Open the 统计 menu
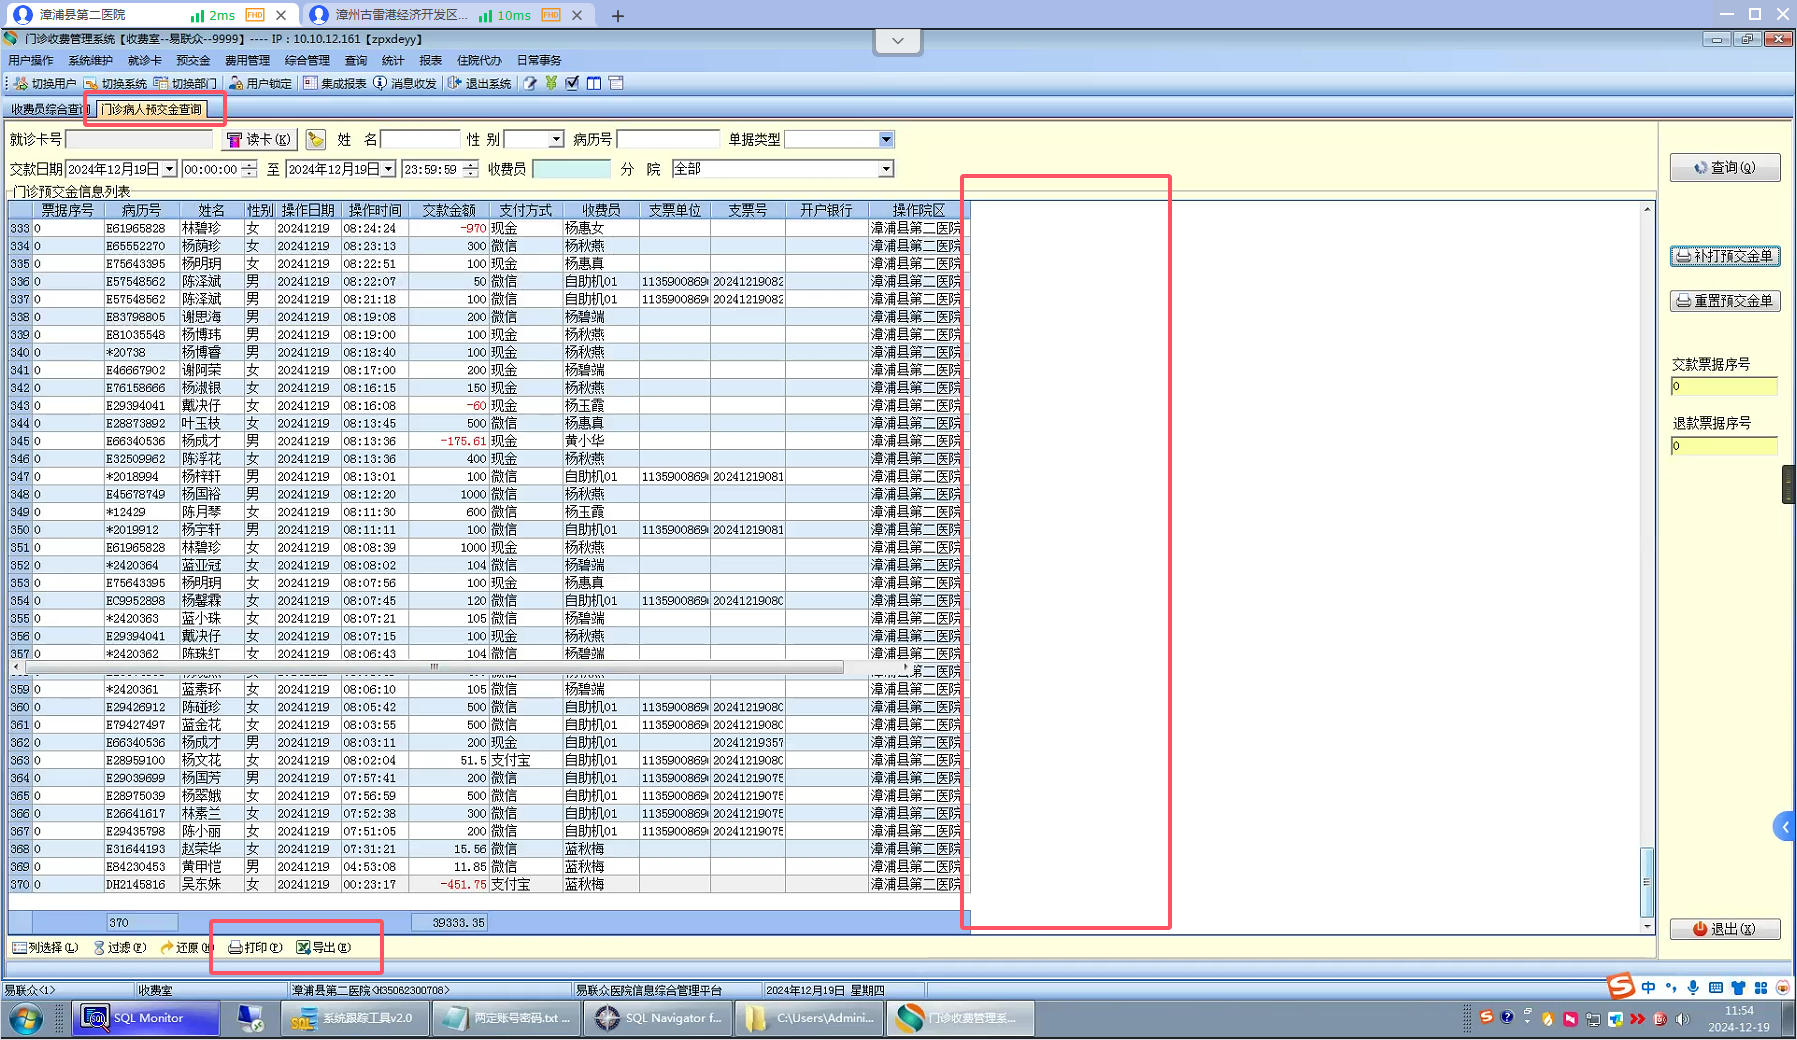Screen dimensions: 1797x1040 (393, 61)
